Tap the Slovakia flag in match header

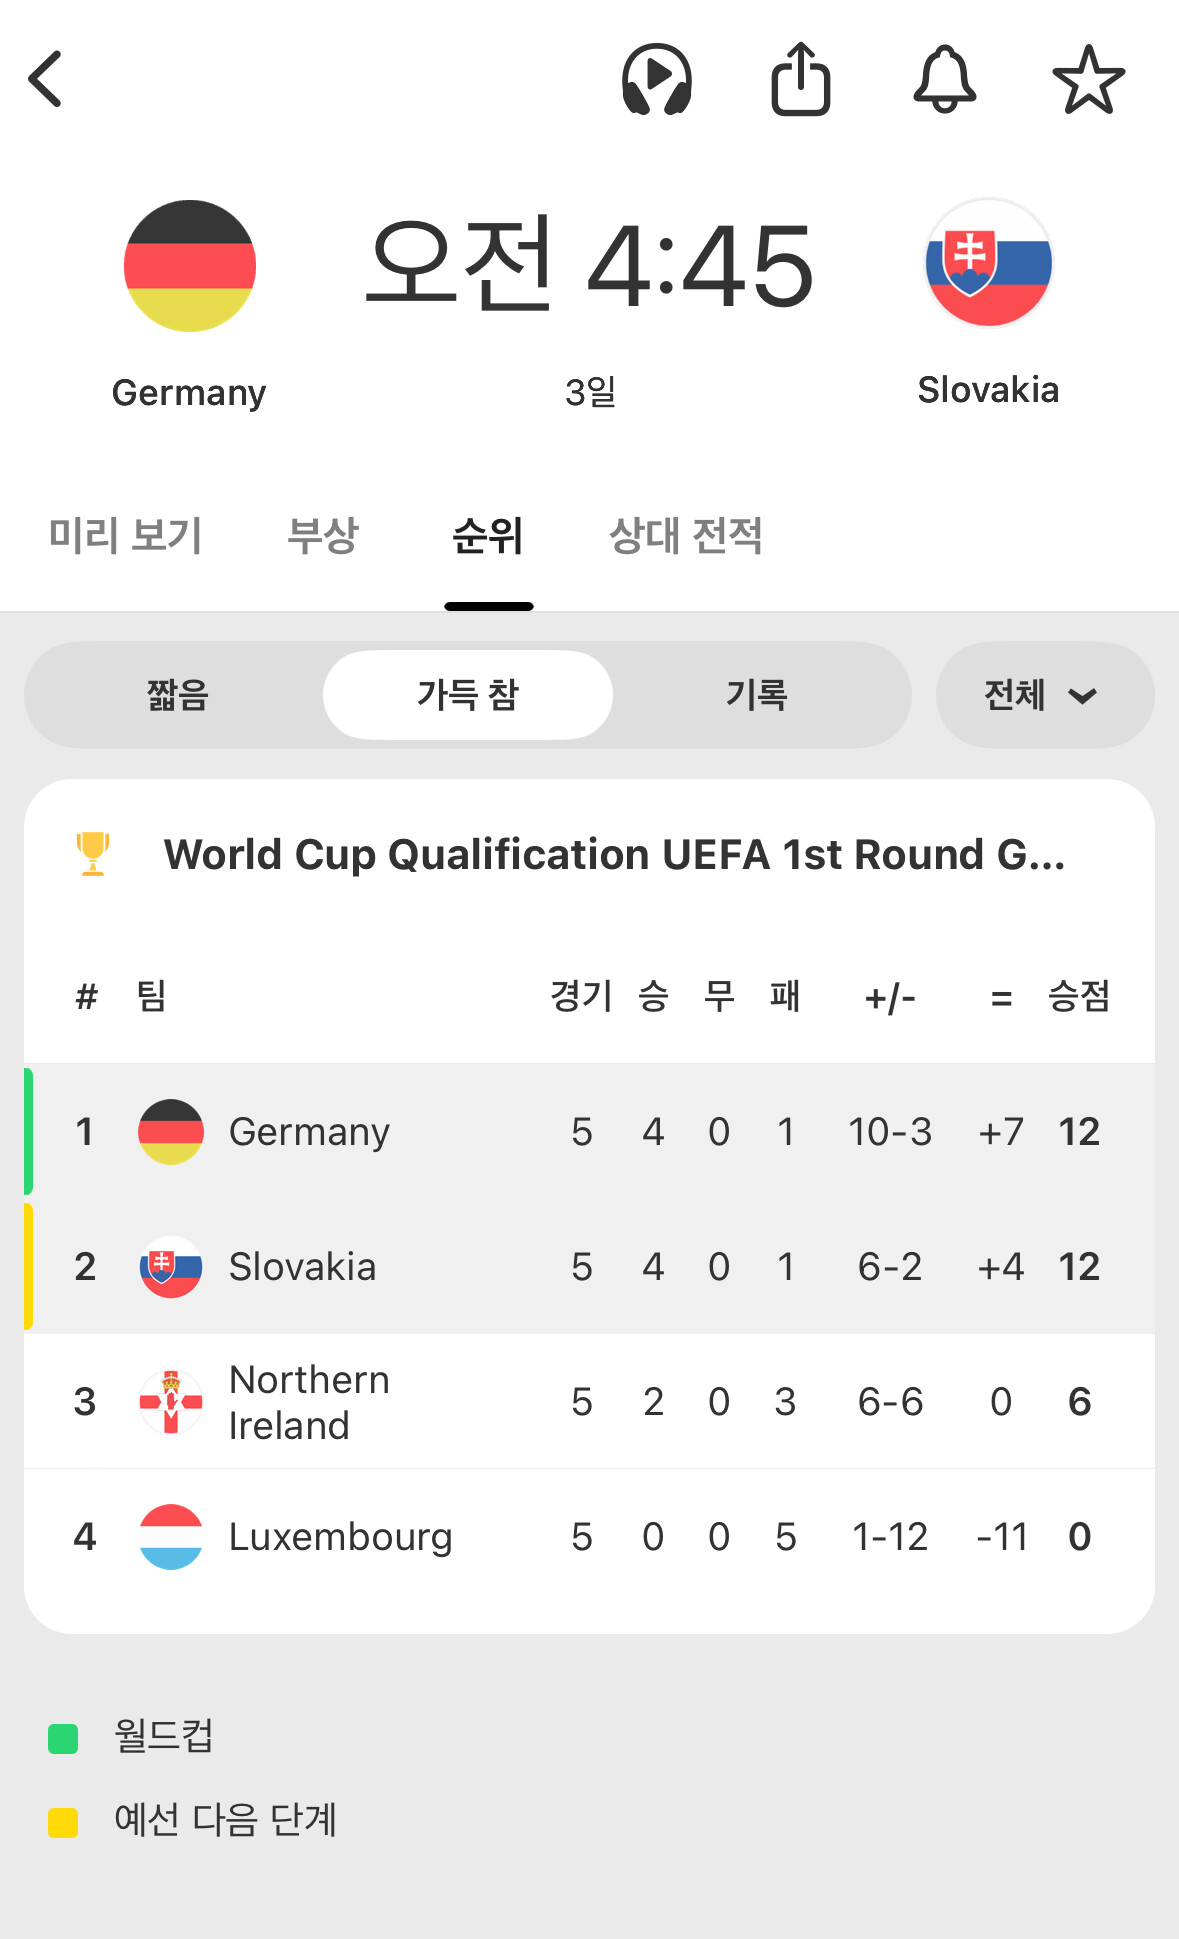tap(988, 264)
